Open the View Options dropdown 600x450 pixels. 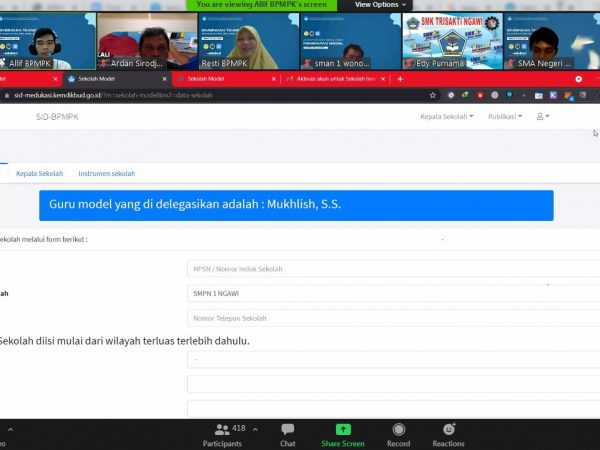click(x=380, y=5)
